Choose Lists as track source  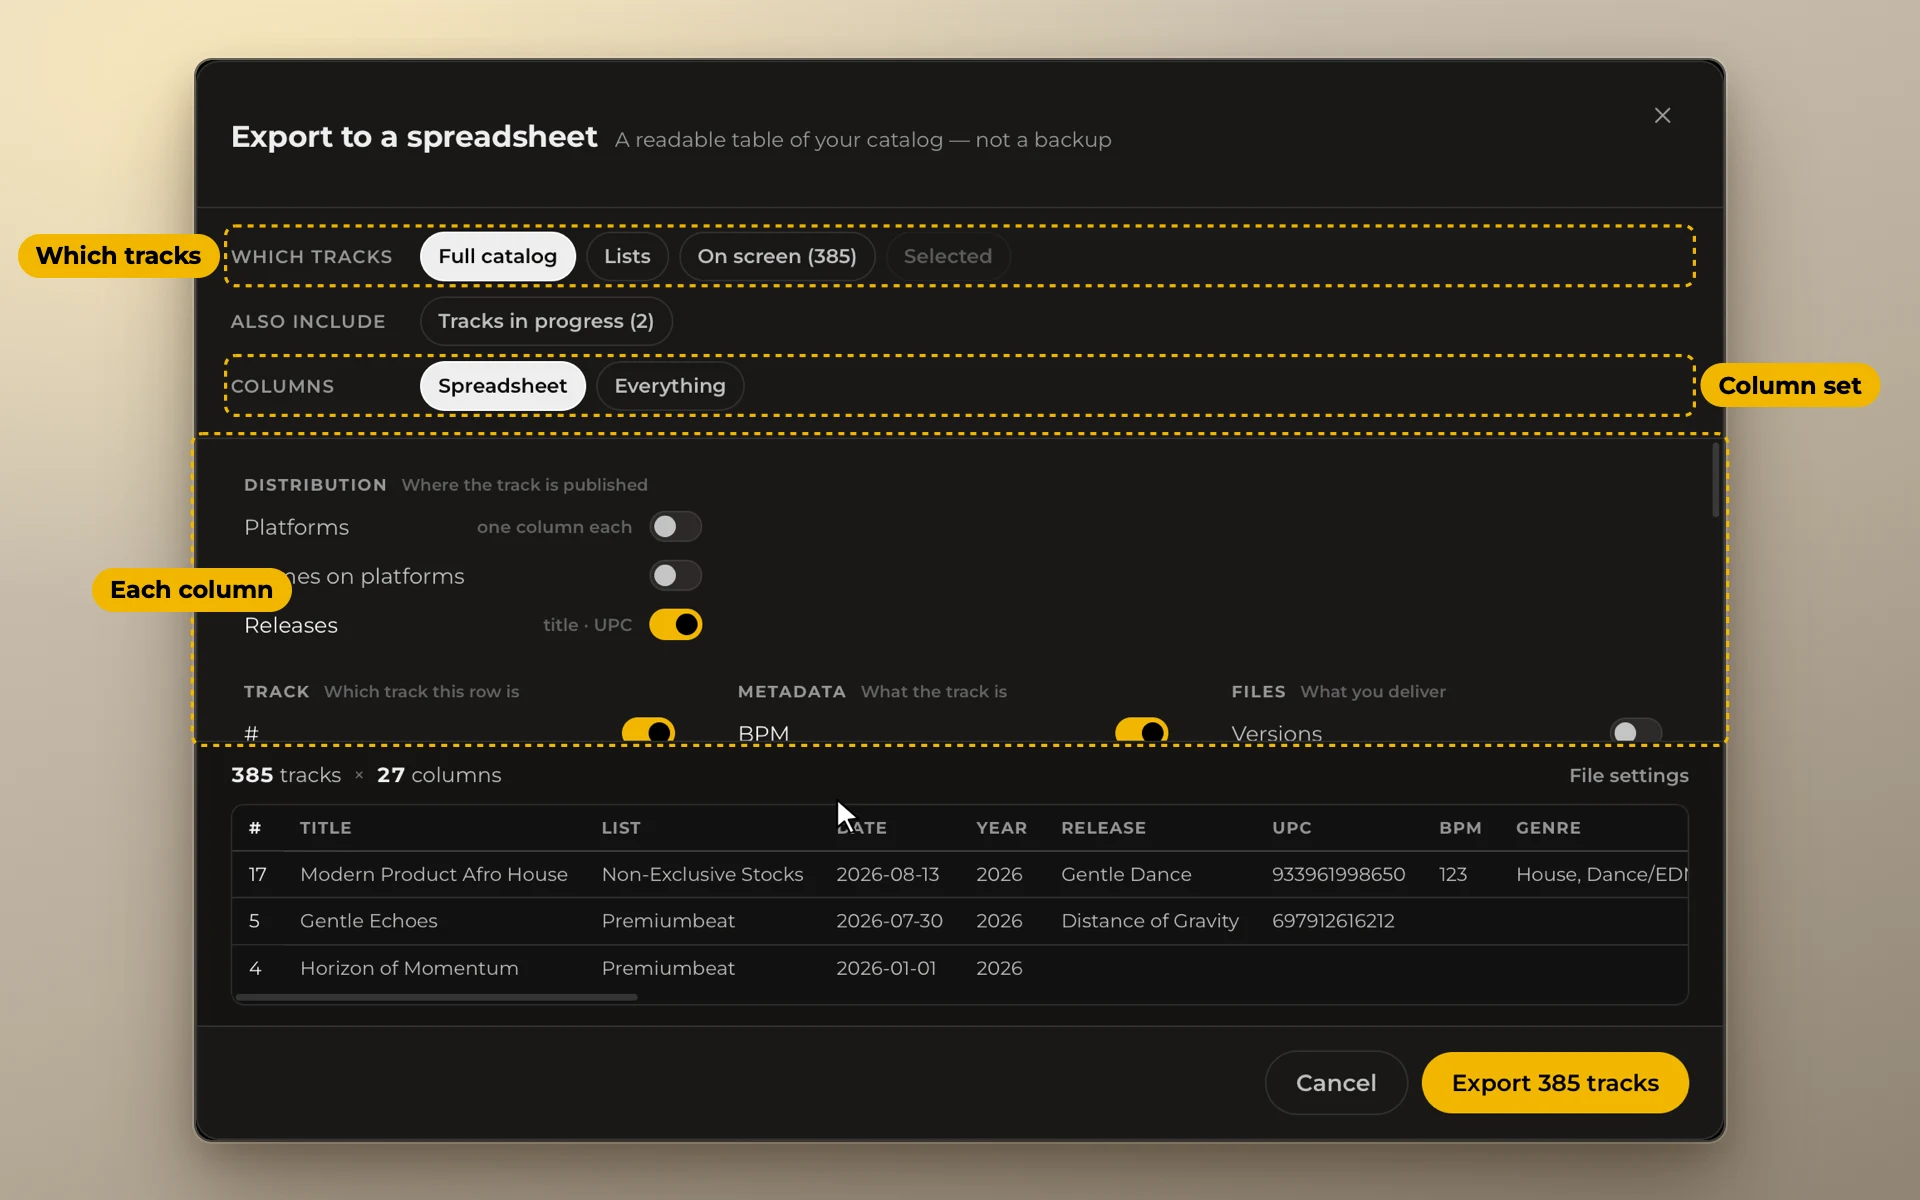click(x=627, y=256)
